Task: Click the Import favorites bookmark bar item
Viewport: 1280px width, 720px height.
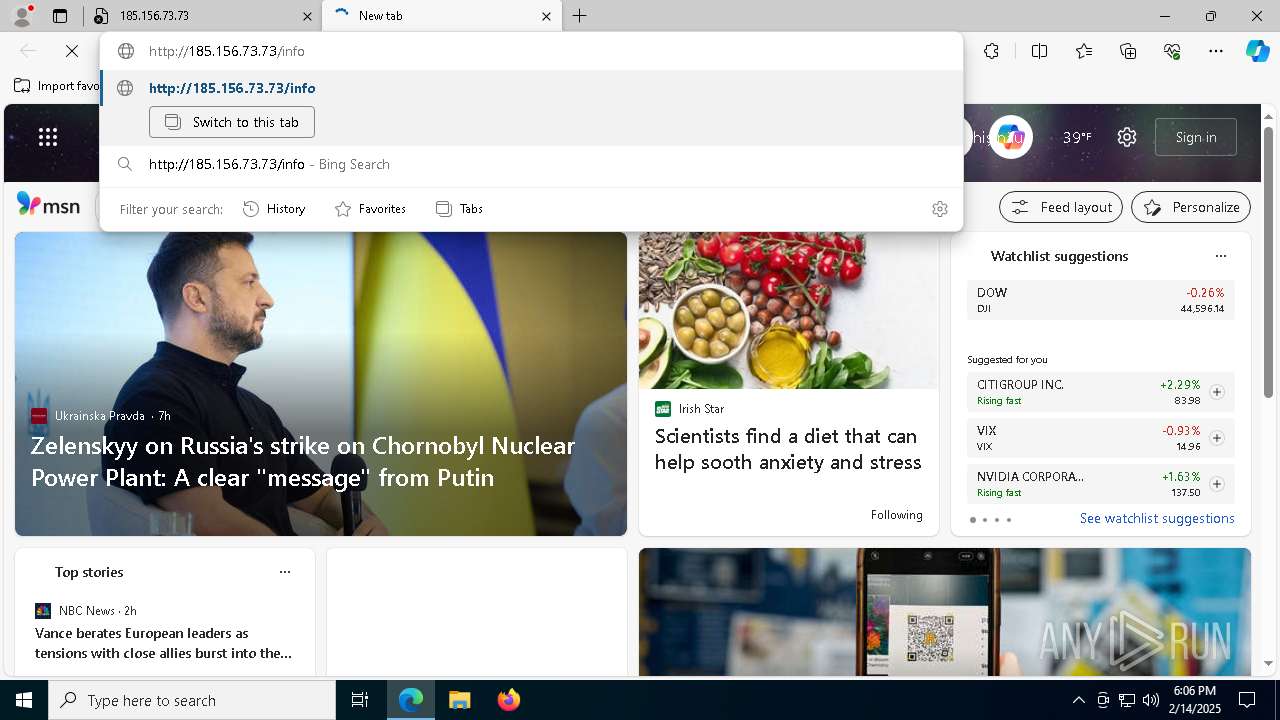Action: click(x=57, y=86)
